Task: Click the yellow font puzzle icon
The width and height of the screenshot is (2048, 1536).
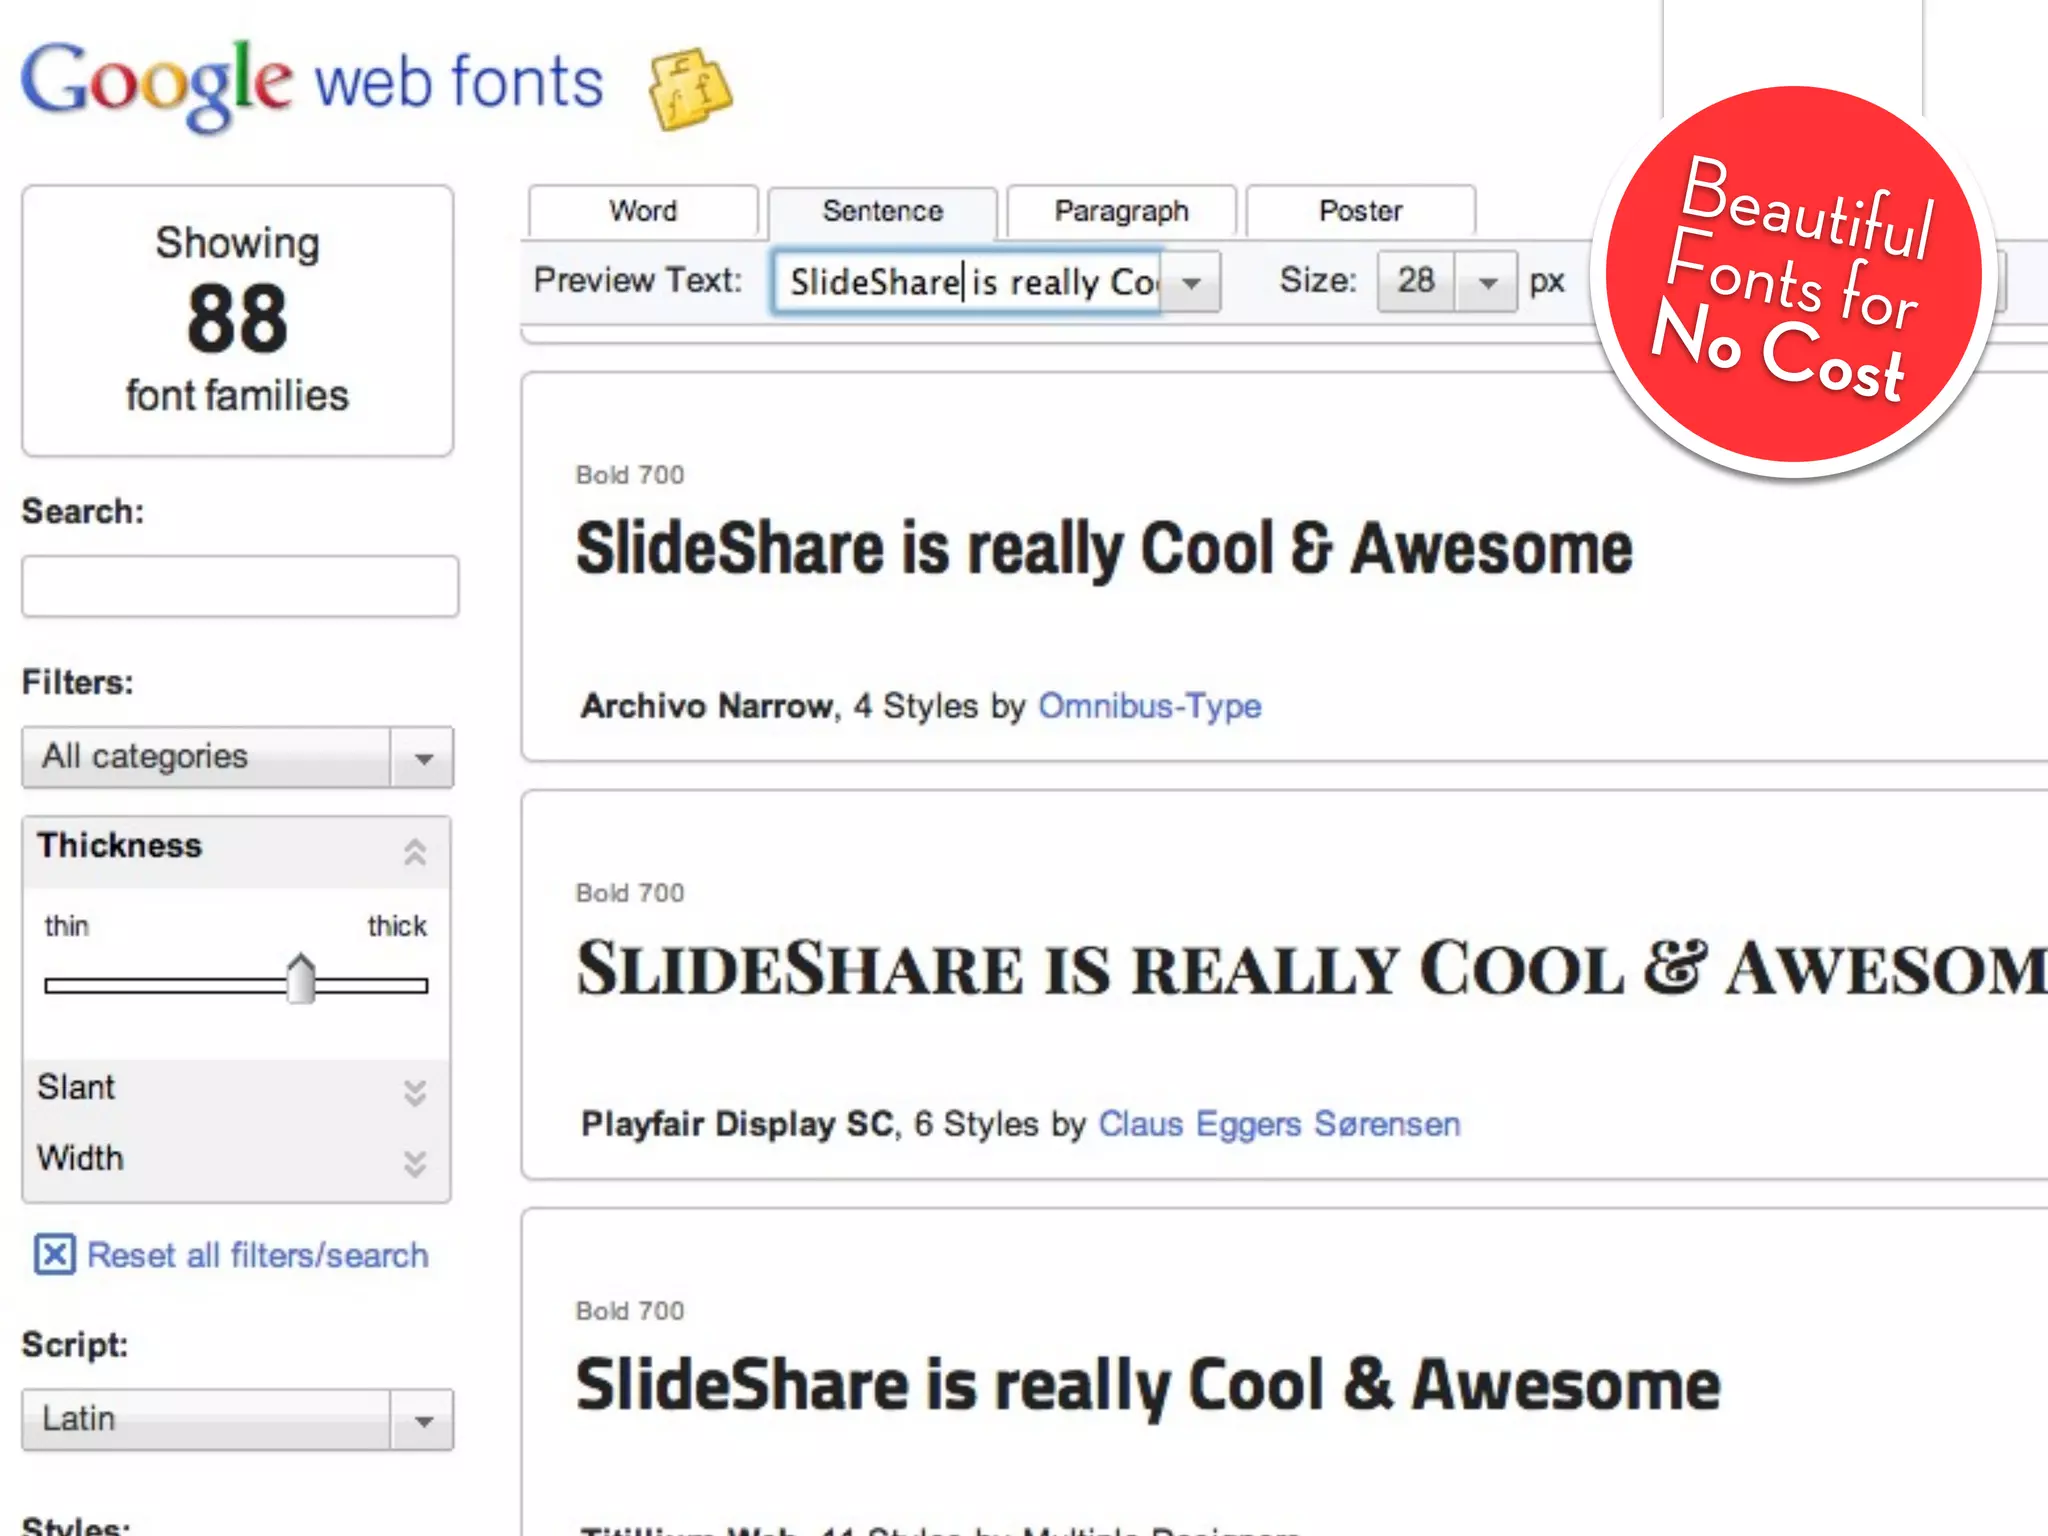Action: coord(690,90)
